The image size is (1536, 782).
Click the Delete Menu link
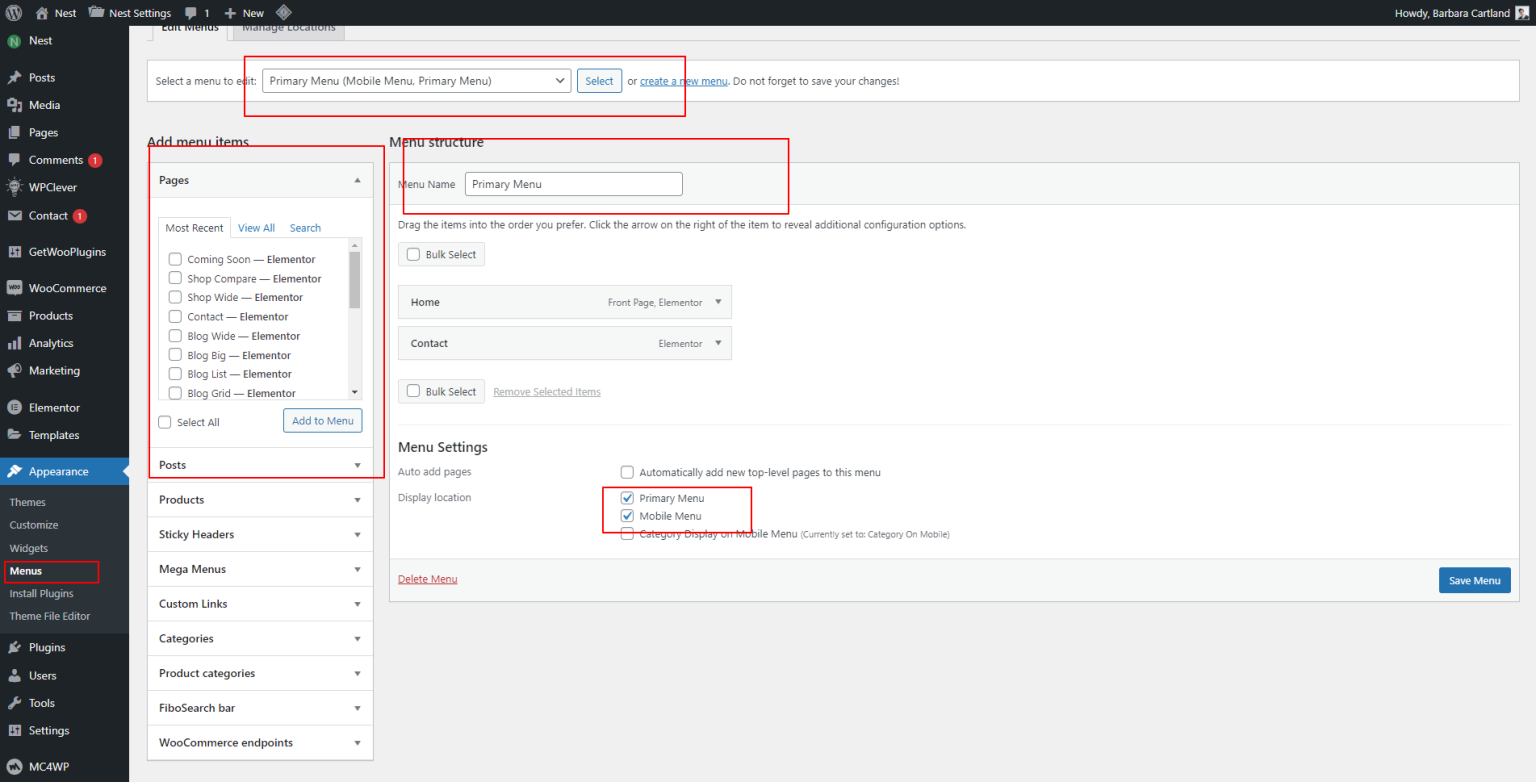click(427, 579)
